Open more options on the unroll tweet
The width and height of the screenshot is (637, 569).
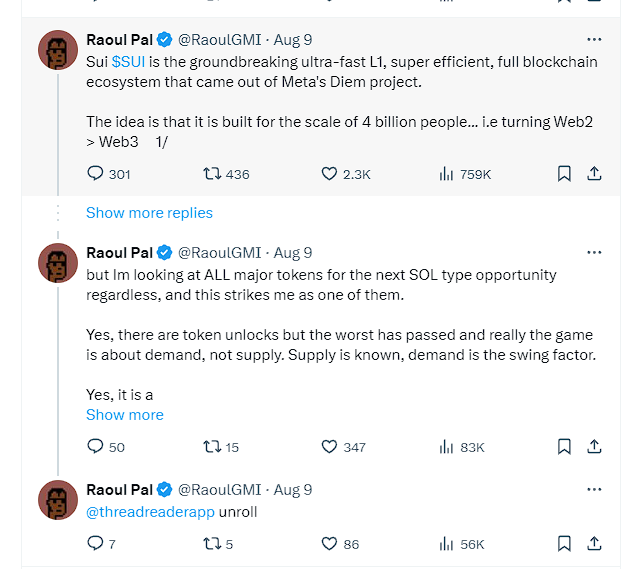(594, 490)
